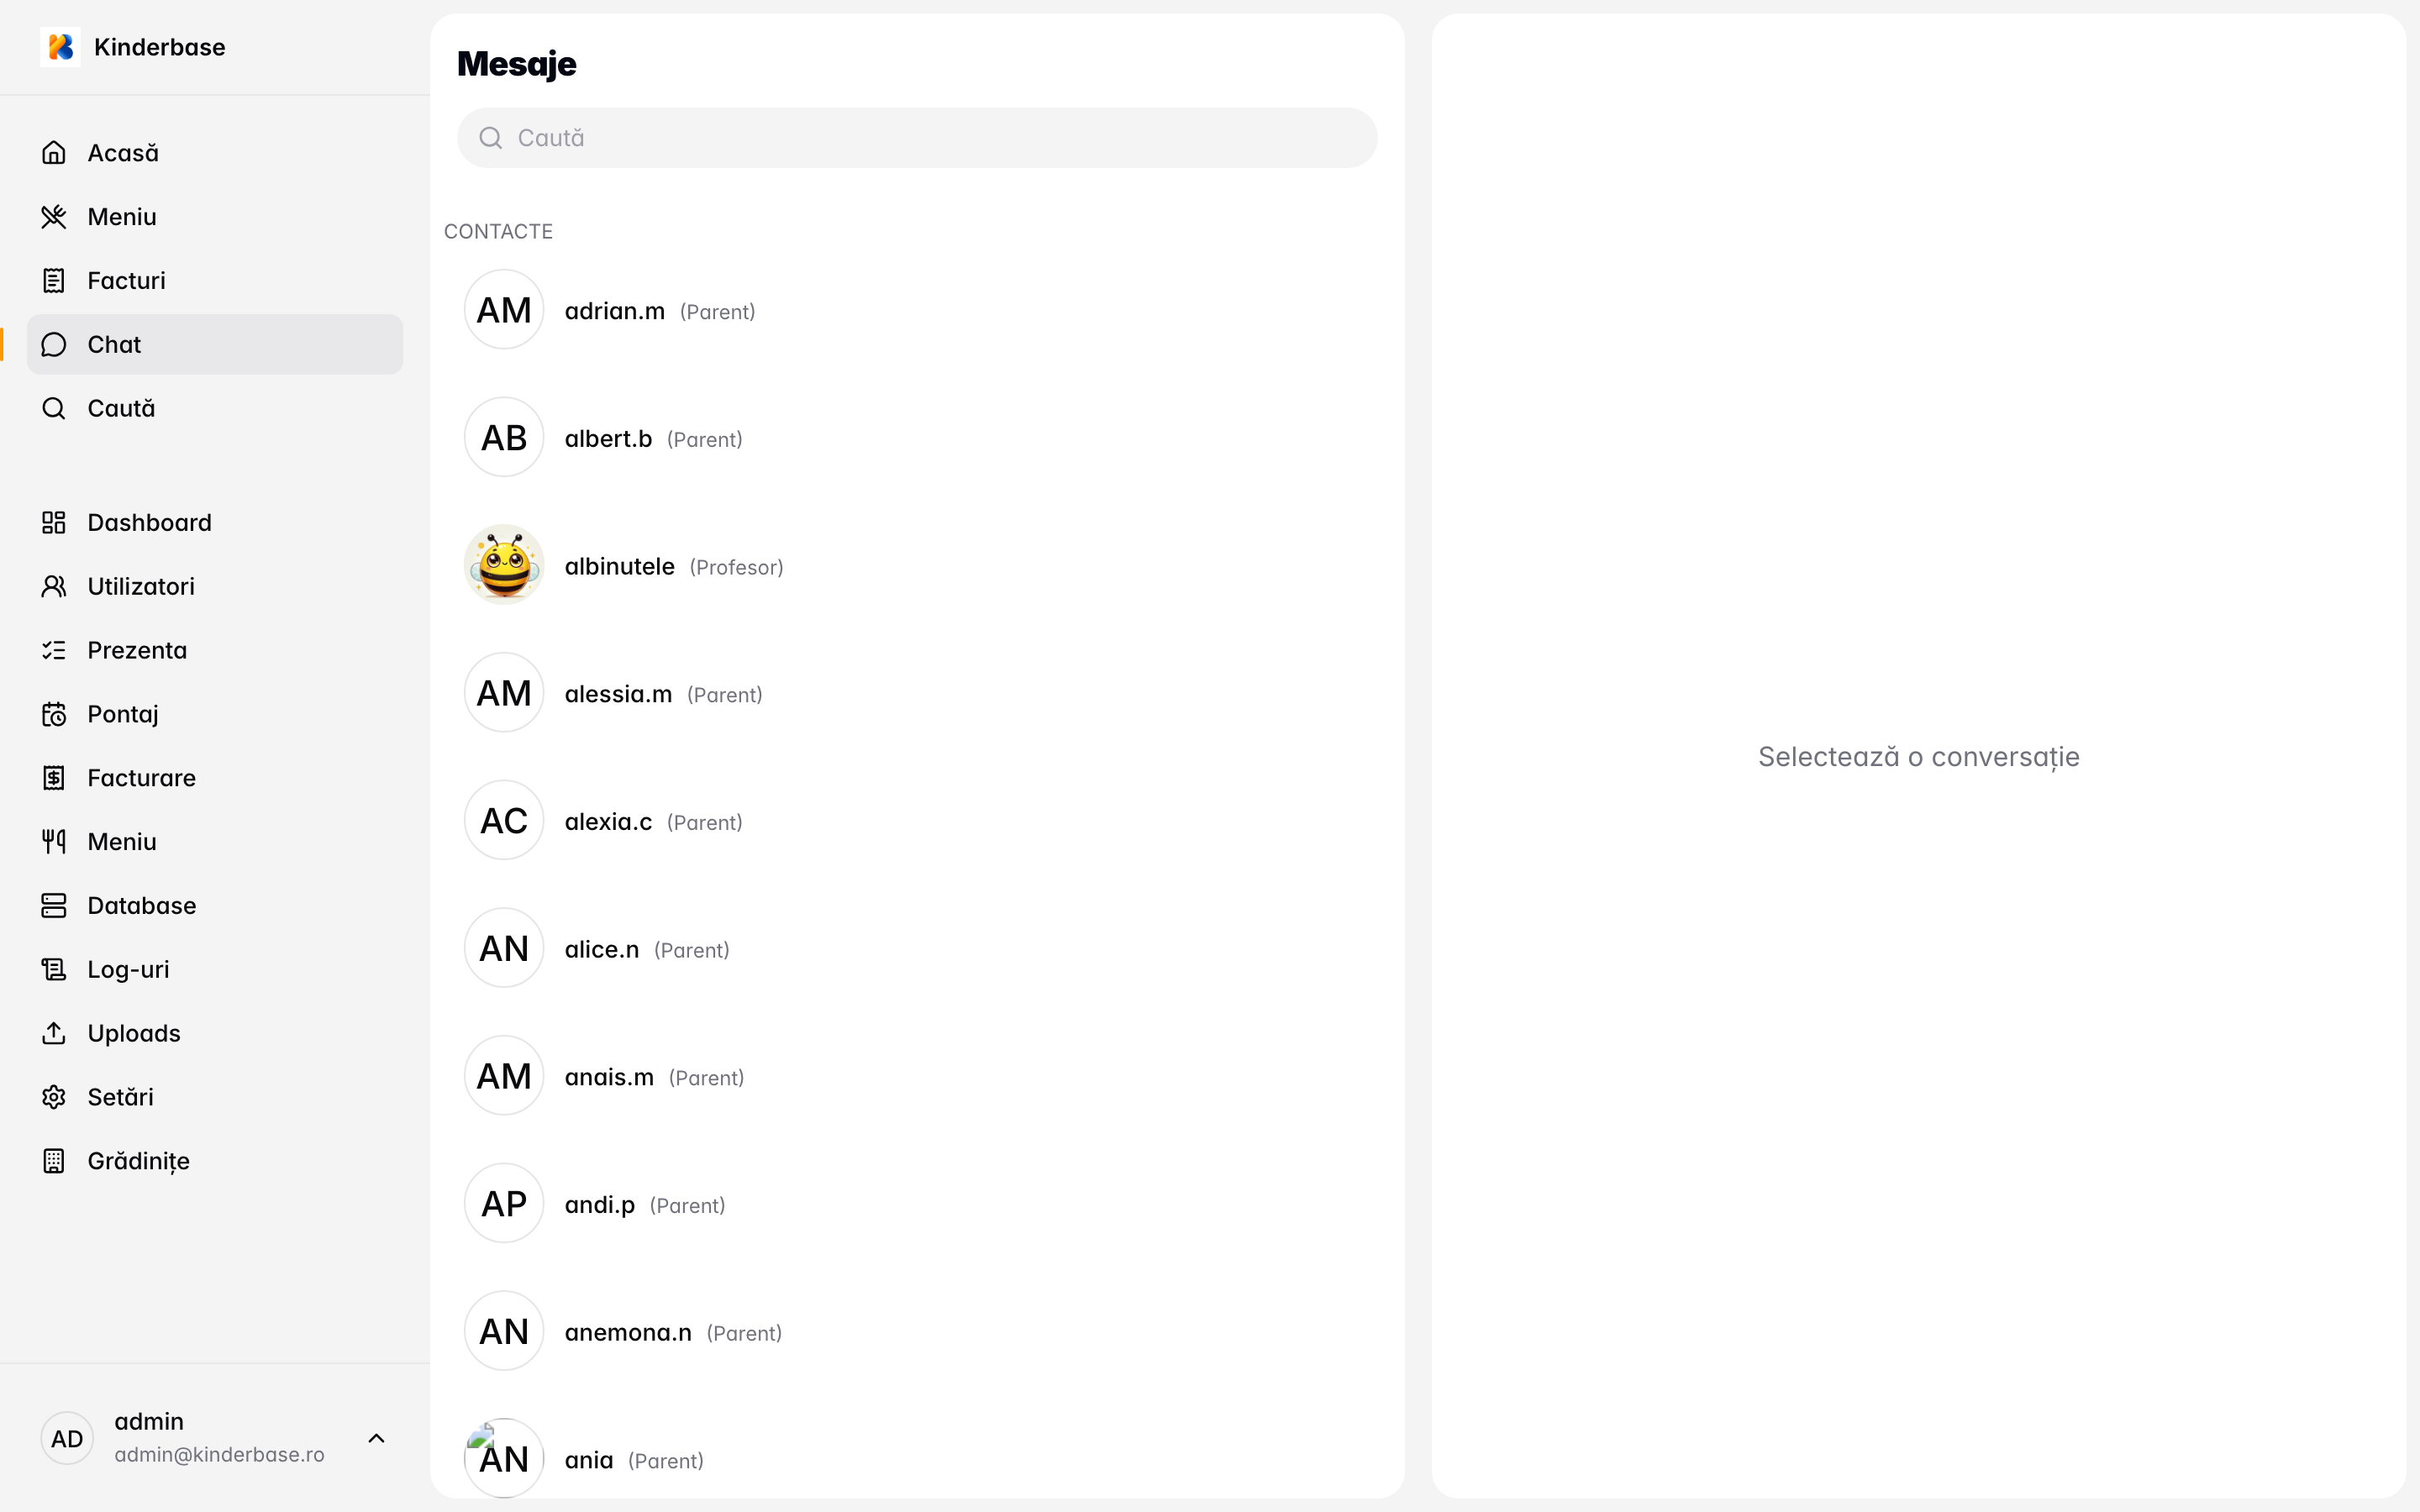Click the Pontaj calendar-clock icon
Image resolution: width=2420 pixels, height=1512 pixels.
(x=54, y=714)
